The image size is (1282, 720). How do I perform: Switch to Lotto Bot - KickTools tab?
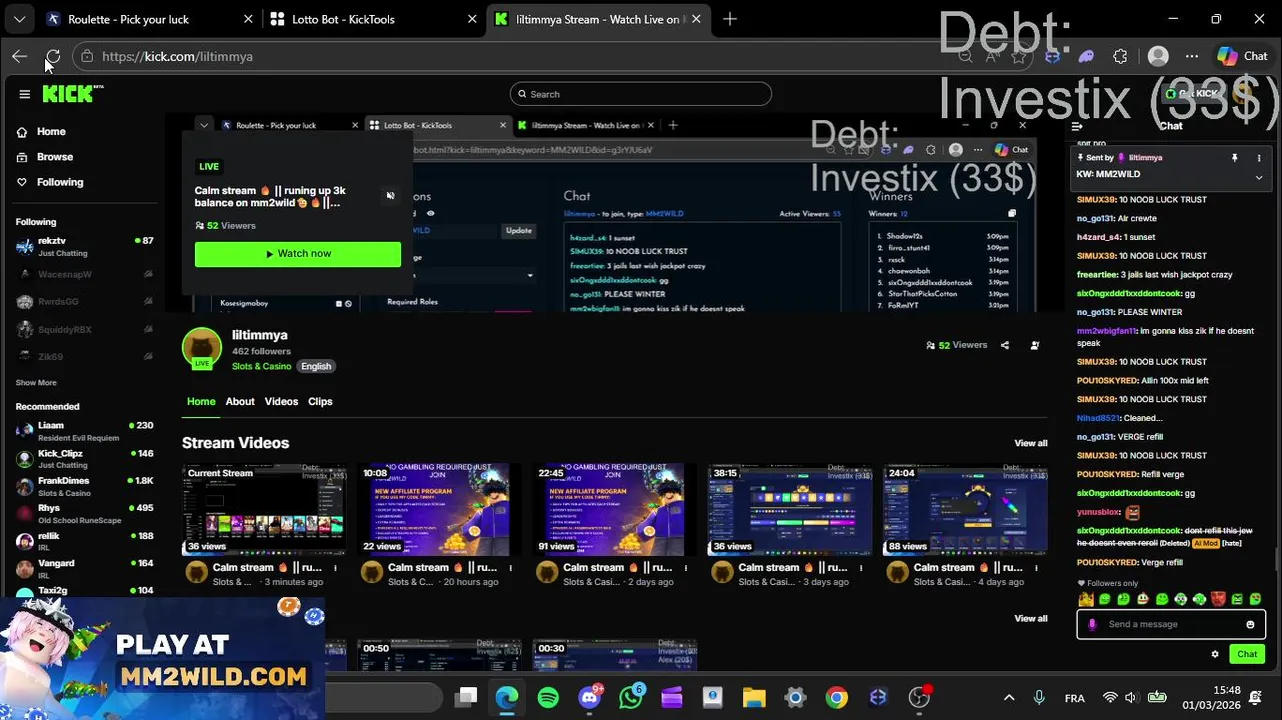pyautogui.click(x=375, y=19)
